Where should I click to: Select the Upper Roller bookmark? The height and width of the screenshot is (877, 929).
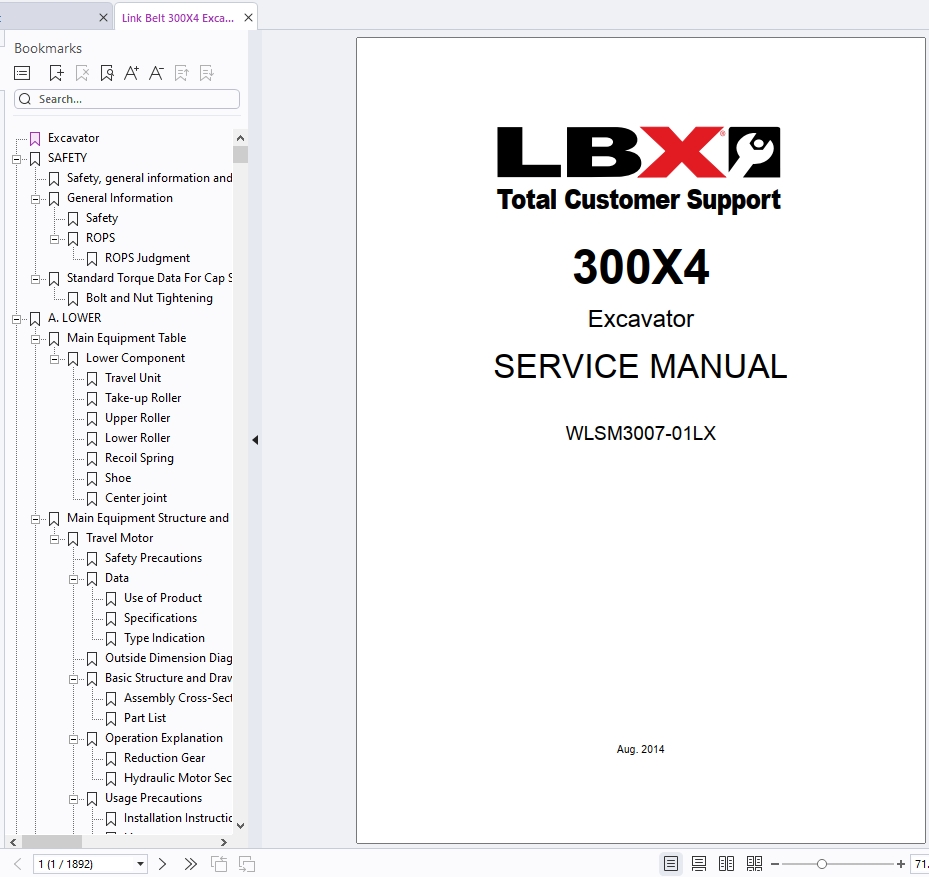(x=137, y=418)
